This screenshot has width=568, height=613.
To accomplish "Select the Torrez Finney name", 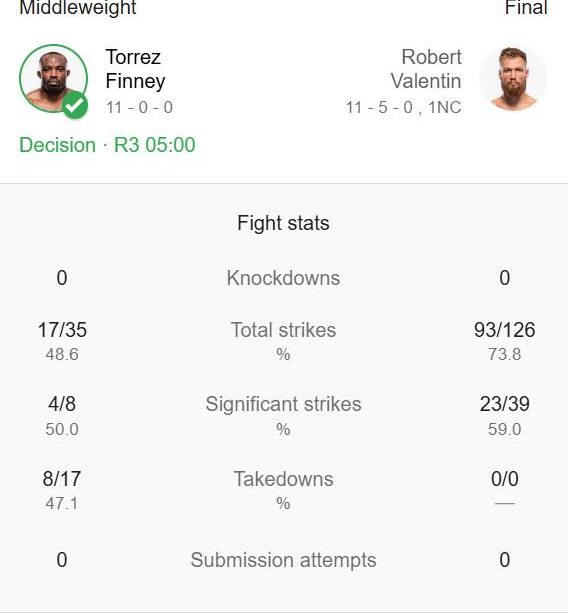I will 135,69.
